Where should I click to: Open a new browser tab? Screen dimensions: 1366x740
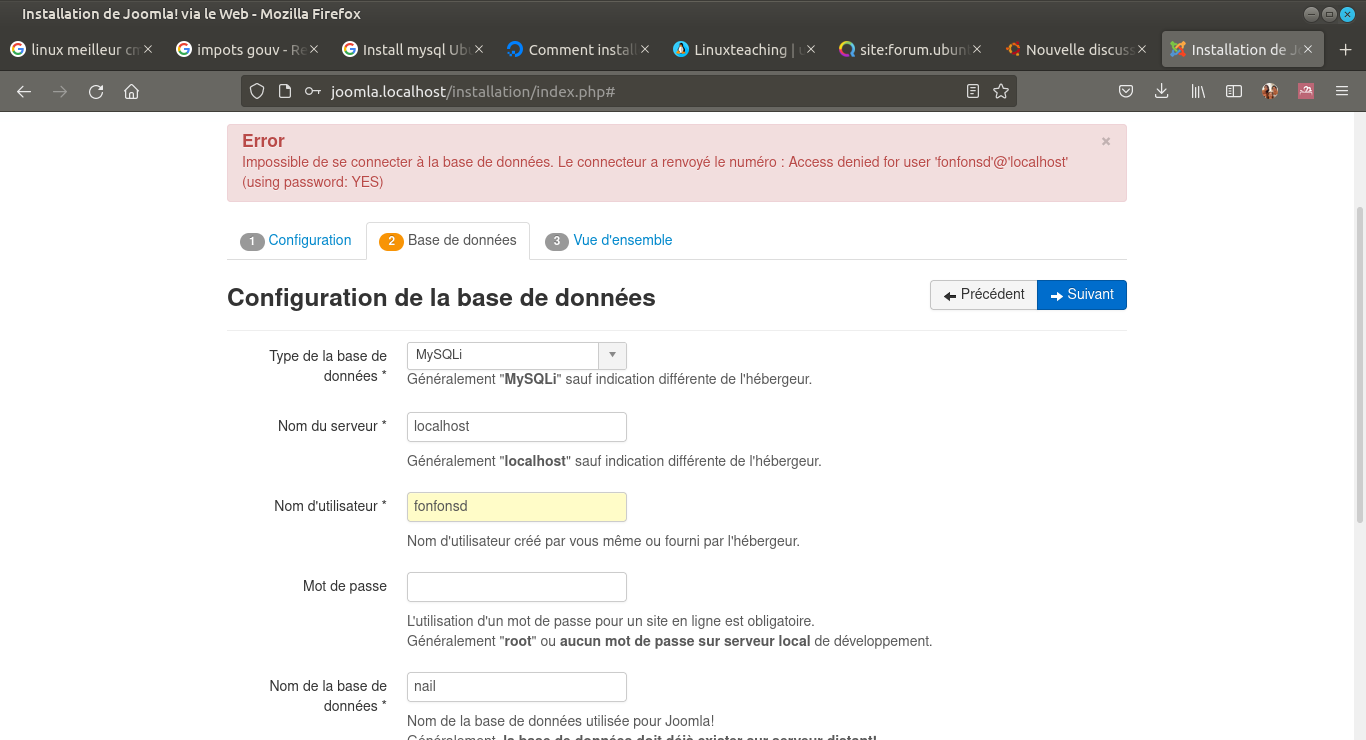click(x=1345, y=49)
